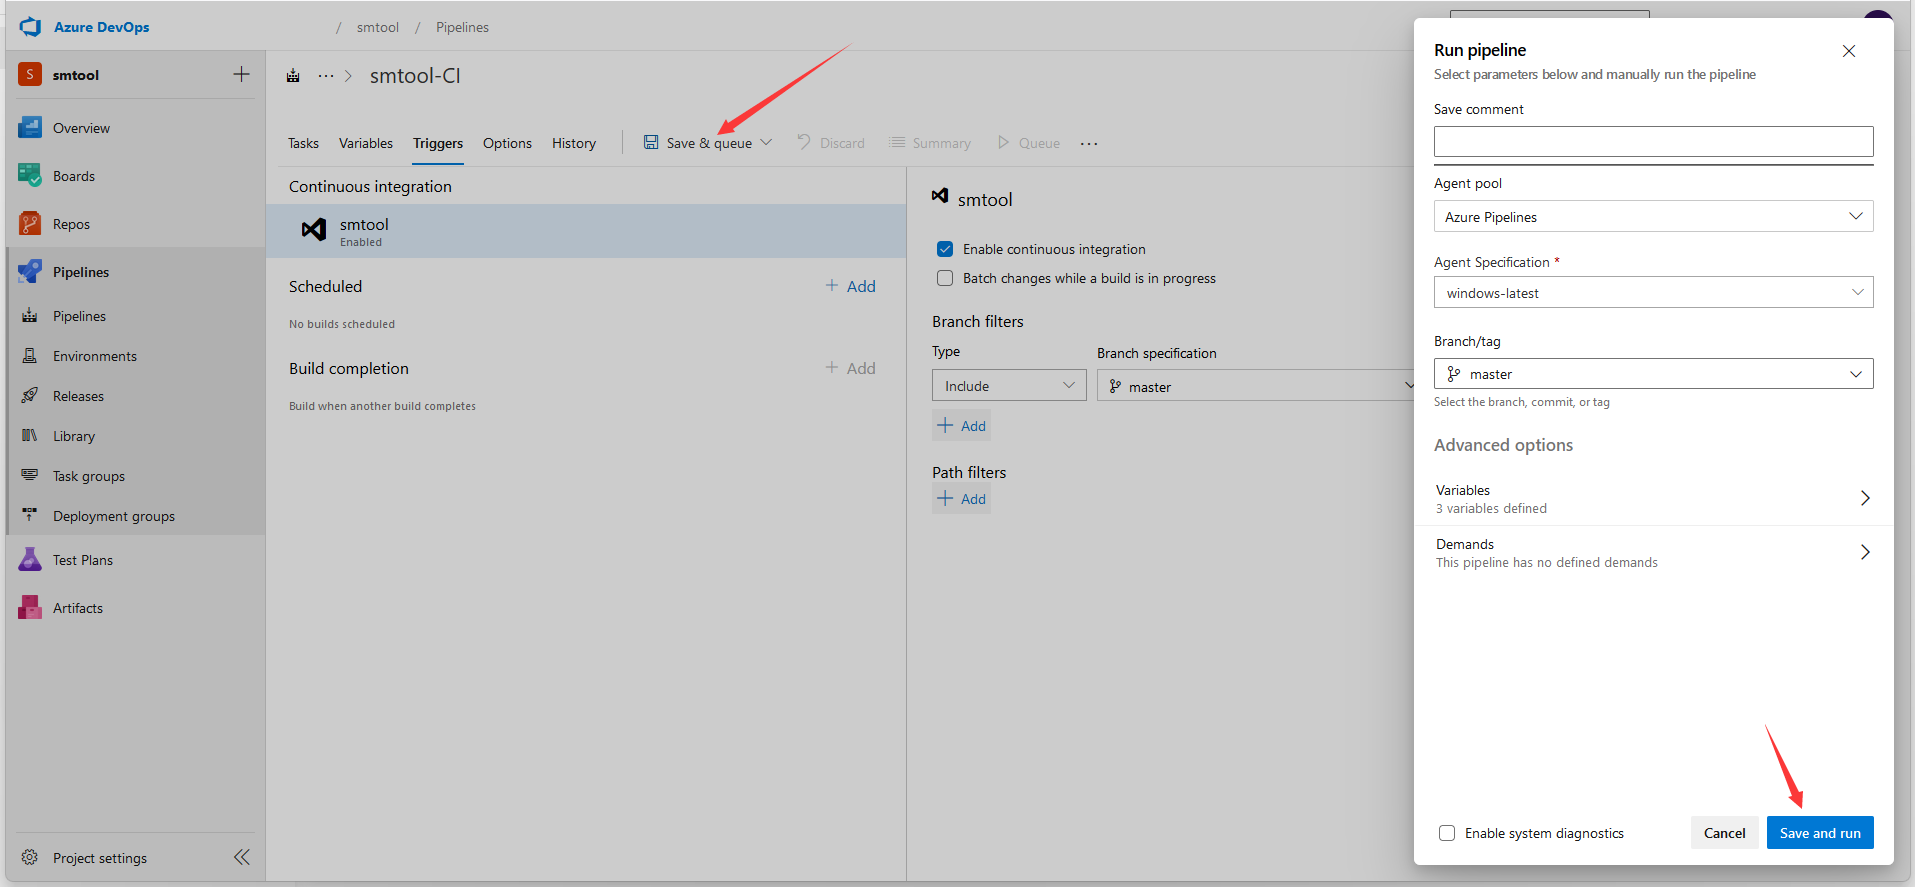Click the Save comment text field
Image resolution: width=1915 pixels, height=887 pixels.
click(x=1653, y=141)
